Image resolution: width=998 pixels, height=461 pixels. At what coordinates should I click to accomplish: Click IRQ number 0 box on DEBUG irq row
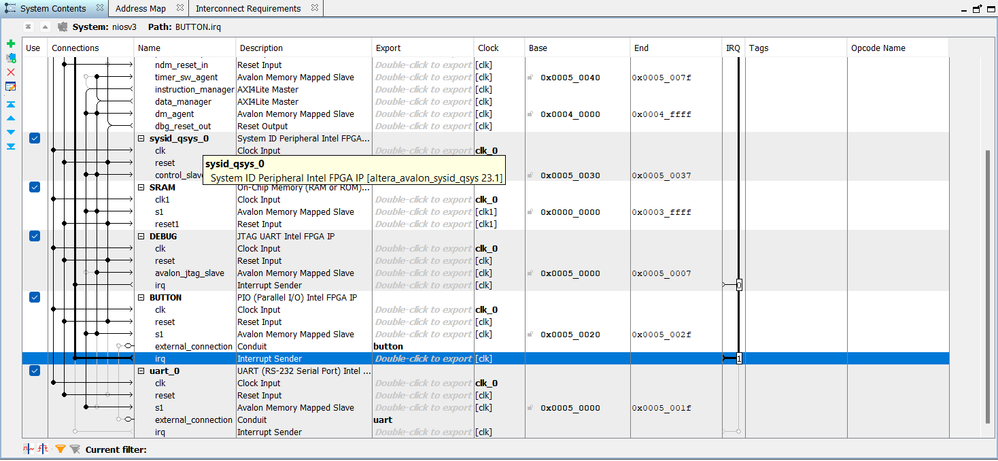point(739,285)
